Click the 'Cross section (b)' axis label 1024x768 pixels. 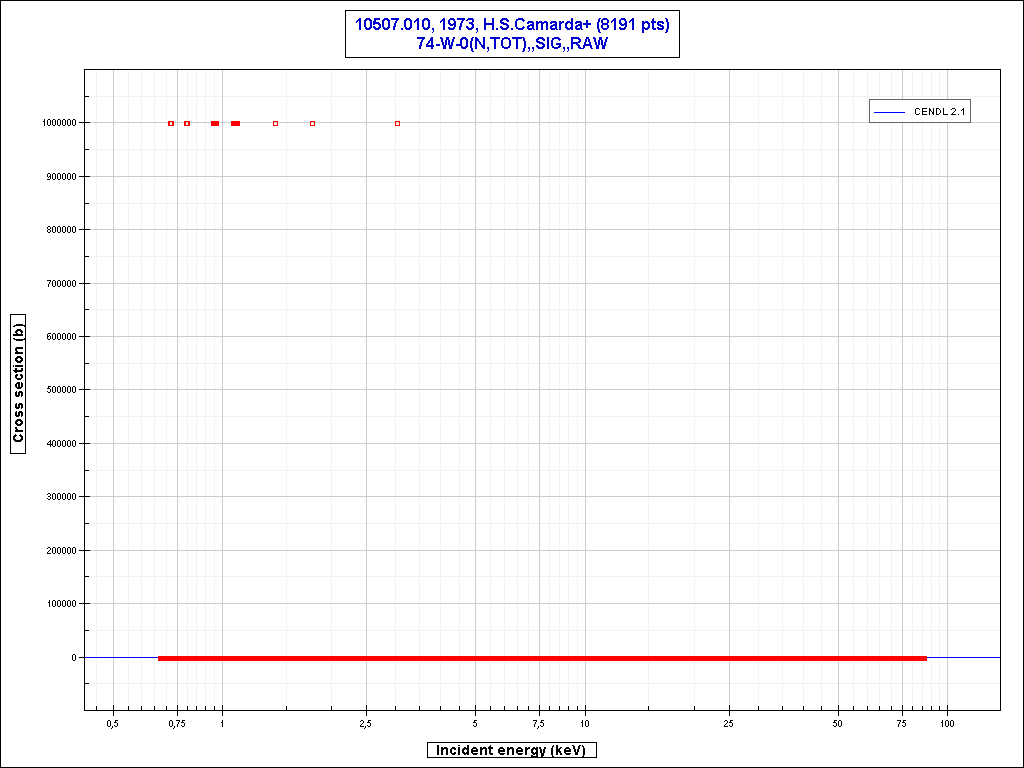(18, 383)
